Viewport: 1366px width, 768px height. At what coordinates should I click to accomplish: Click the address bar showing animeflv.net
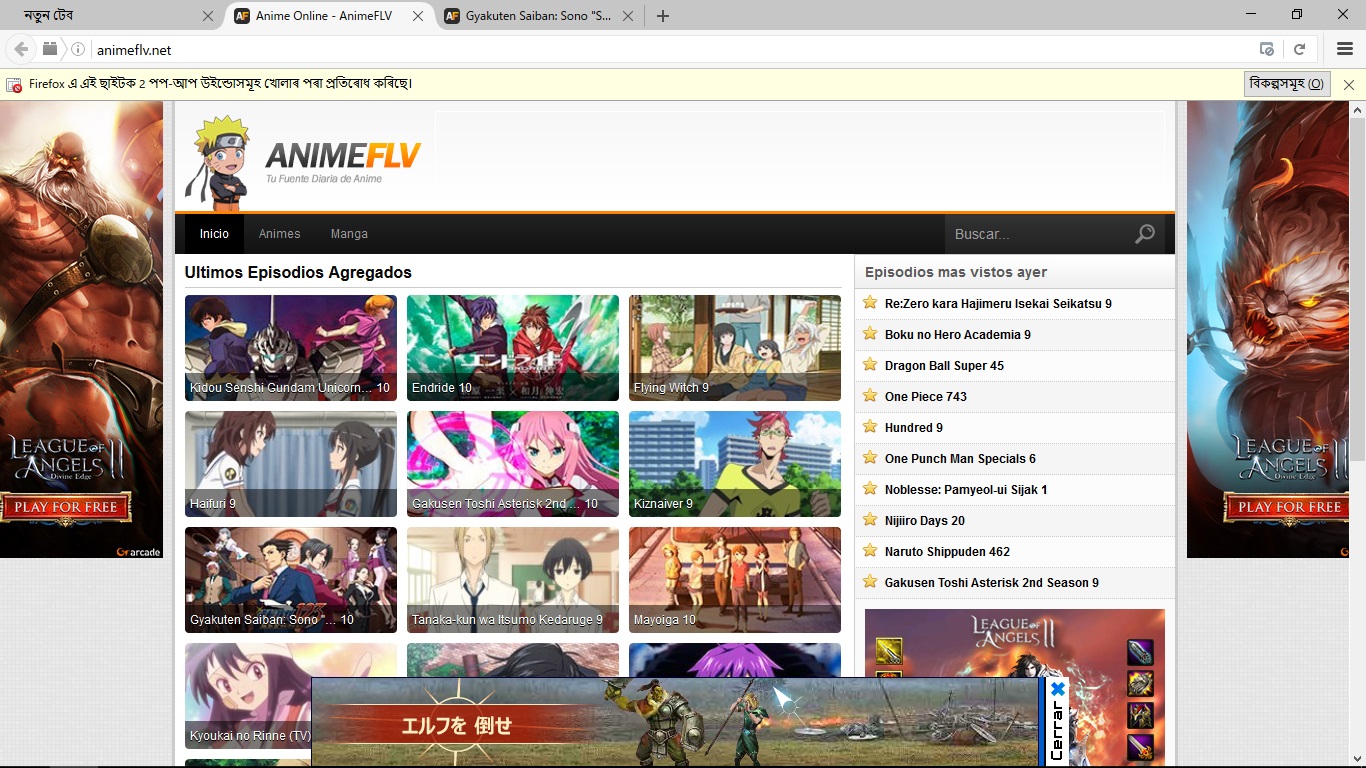click(670, 49)
